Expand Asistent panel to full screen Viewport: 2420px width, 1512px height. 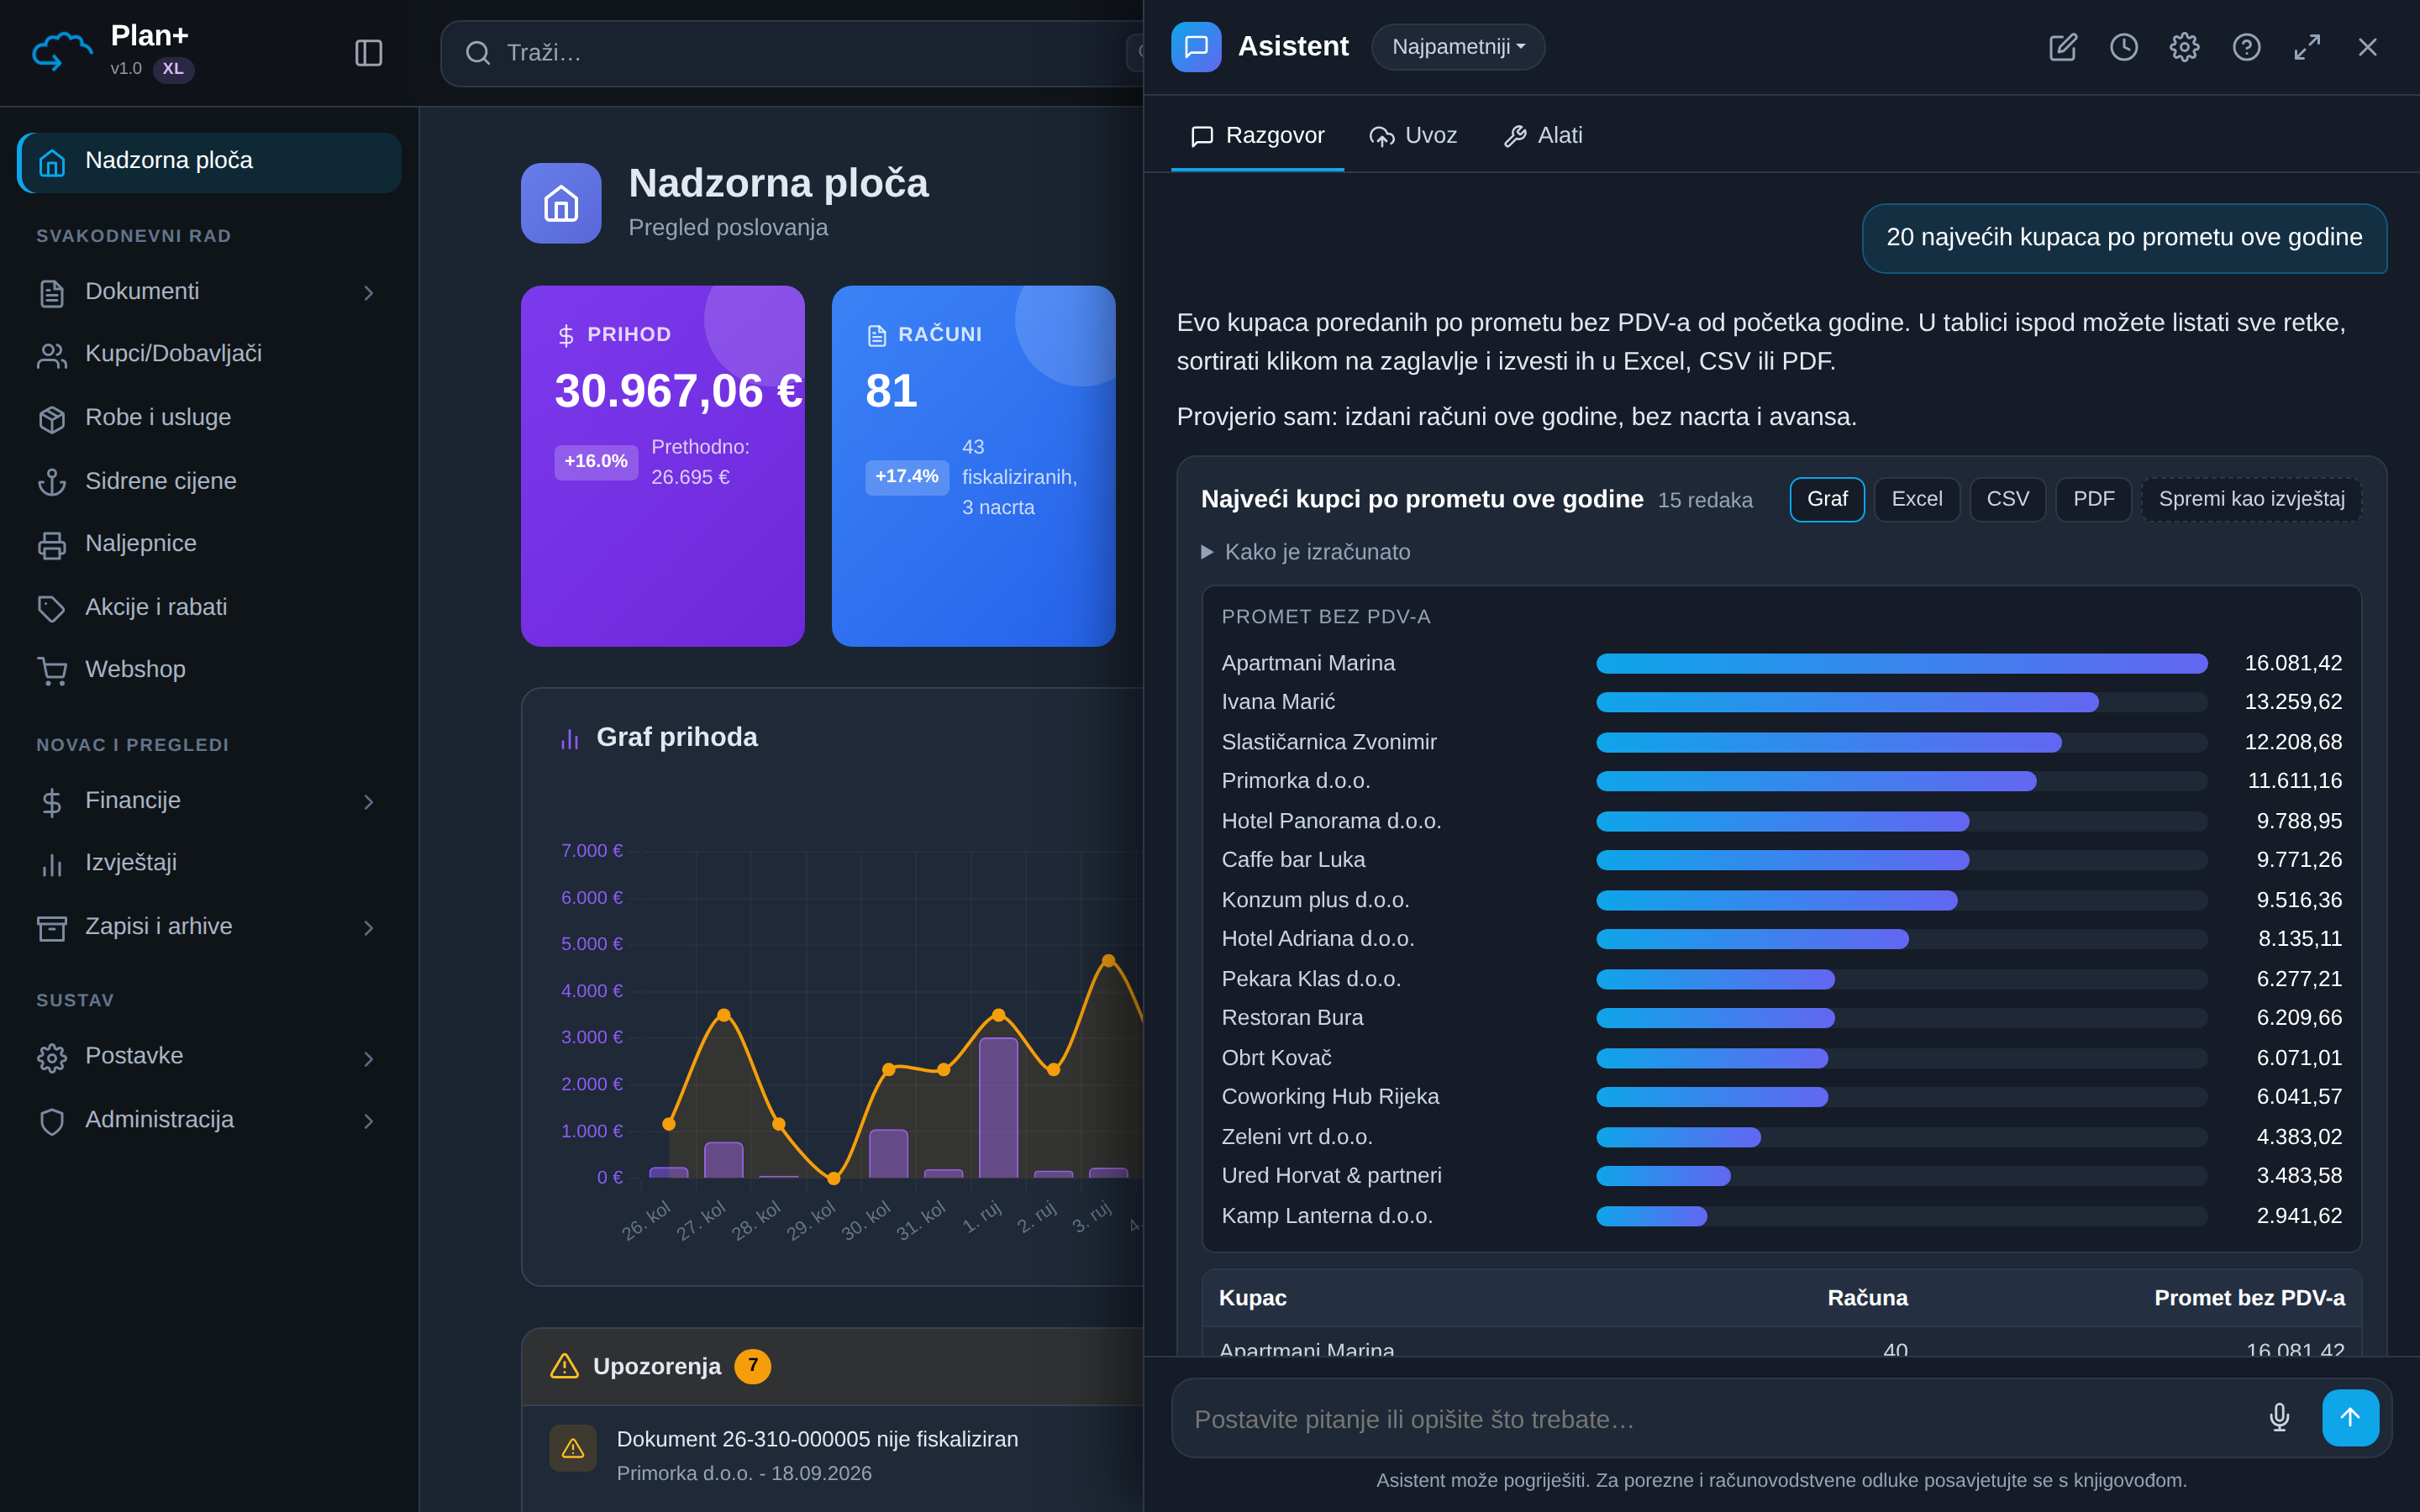(2307, 47)
